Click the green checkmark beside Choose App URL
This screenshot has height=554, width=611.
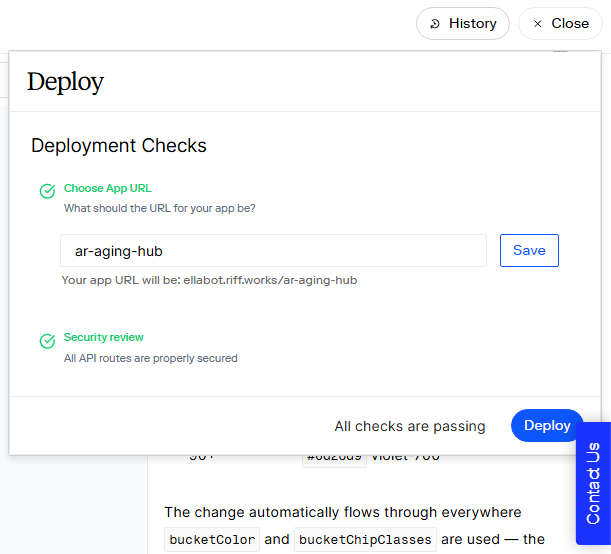[x=48, y=191]
